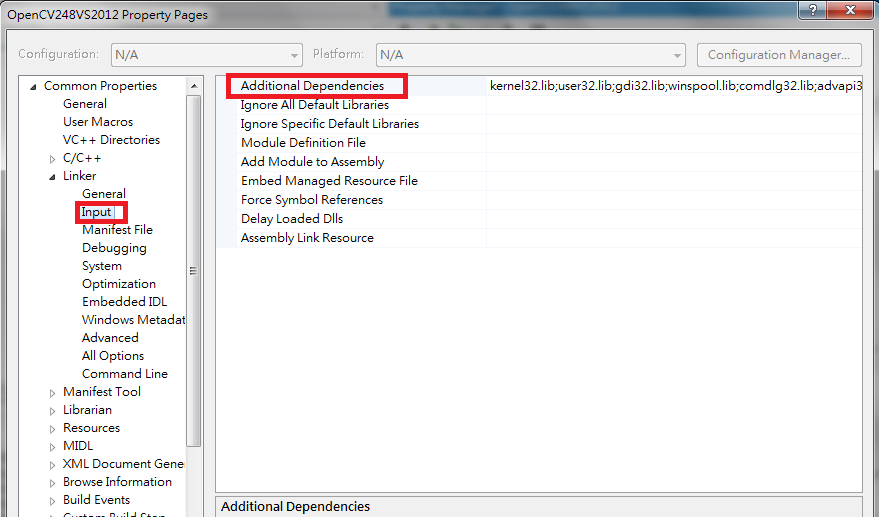Expand the Resources node
The width and height of the screenshot is (879, 517).
click(53, 429)
